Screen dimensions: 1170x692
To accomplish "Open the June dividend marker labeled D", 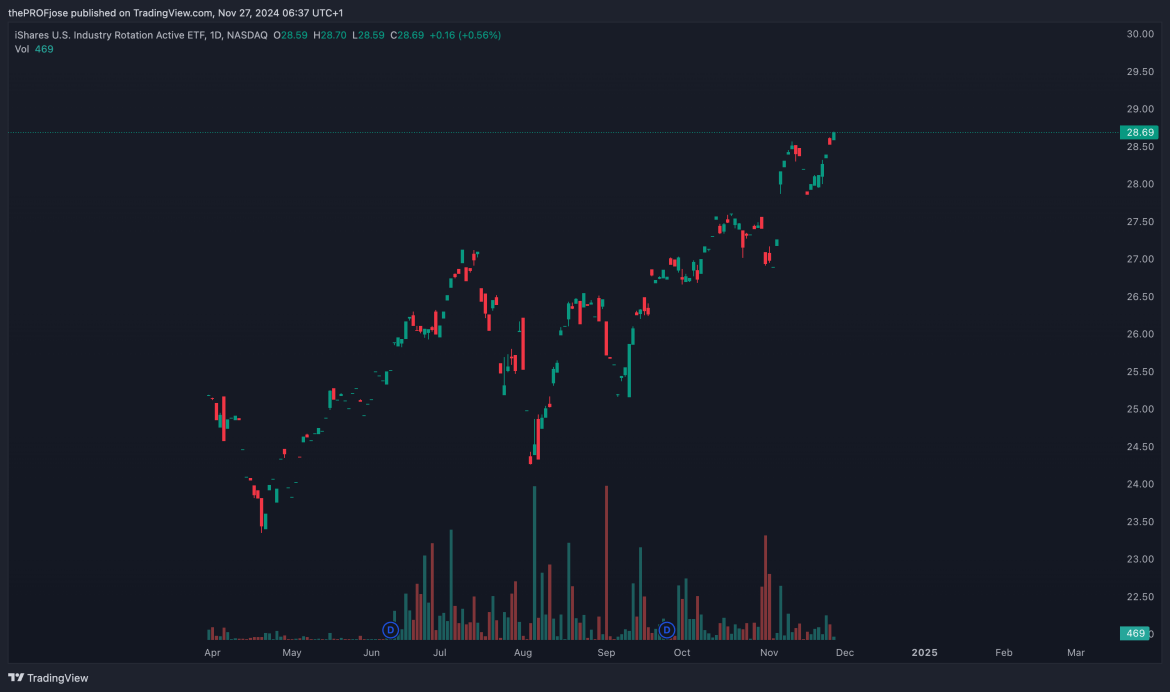I will pos(391,629).
